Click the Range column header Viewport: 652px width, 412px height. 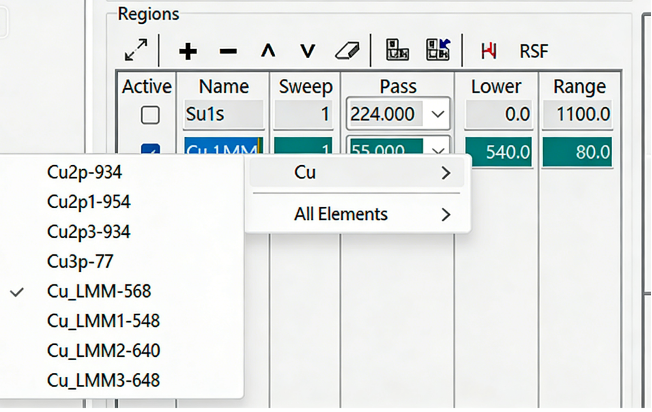tap(580, 86)
